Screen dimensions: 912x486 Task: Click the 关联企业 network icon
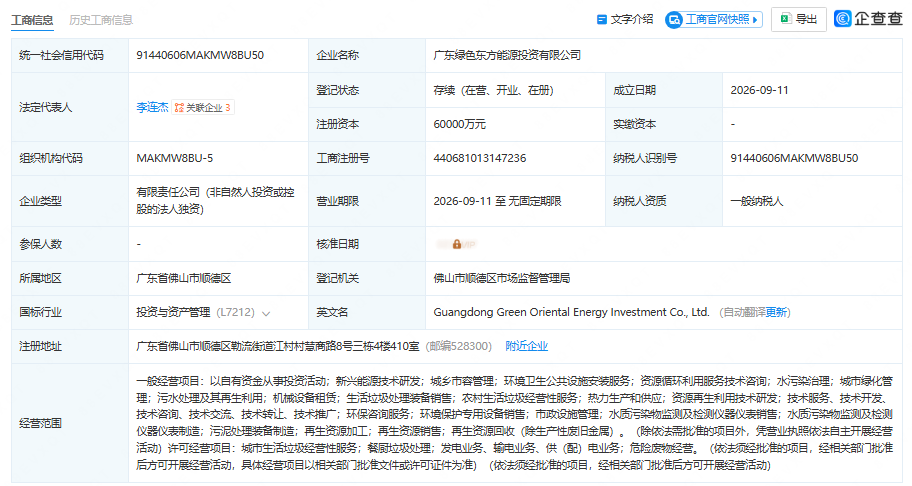[179, 108]
